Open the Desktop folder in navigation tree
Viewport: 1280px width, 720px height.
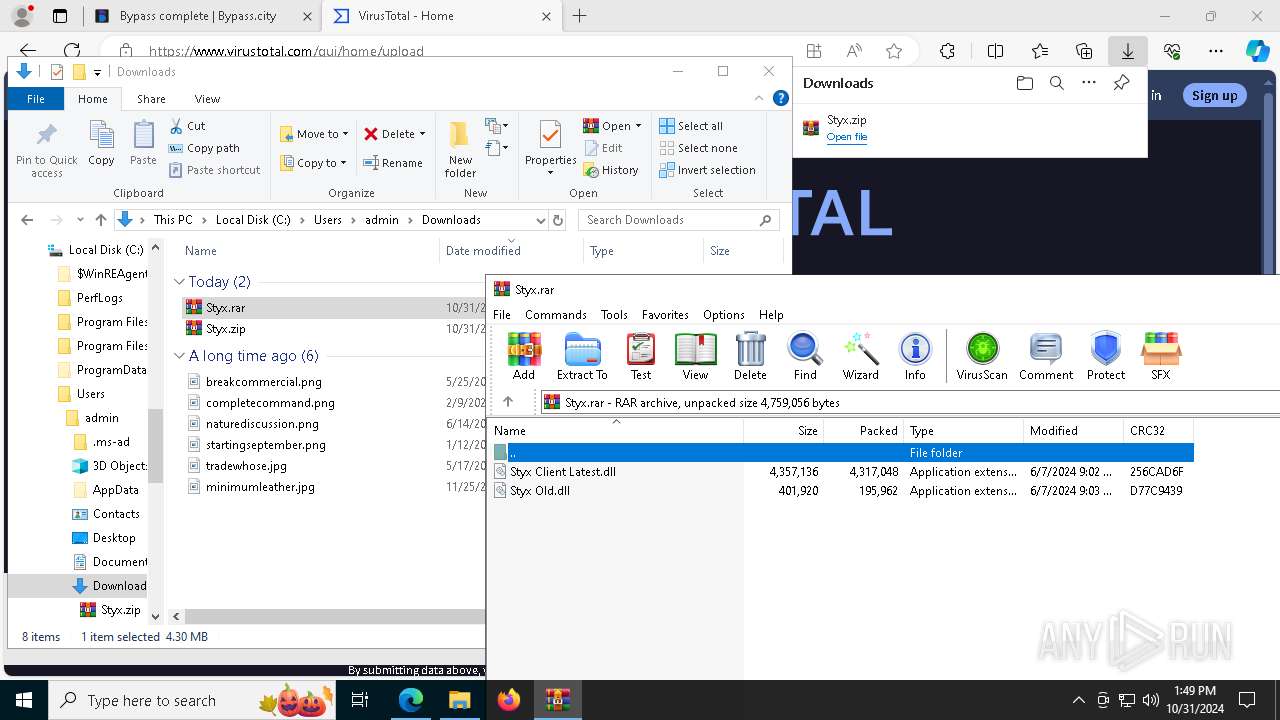coord(114,538)
